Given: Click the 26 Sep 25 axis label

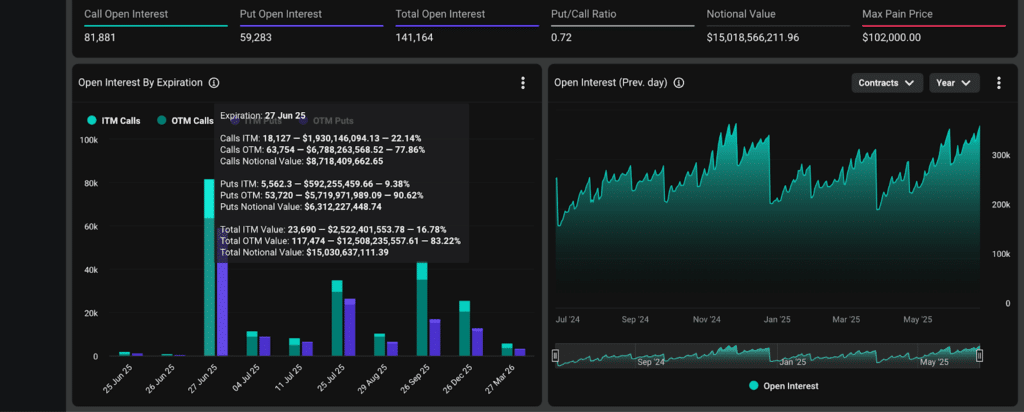Looking at the screenshot, I should [x=415, y=377].
